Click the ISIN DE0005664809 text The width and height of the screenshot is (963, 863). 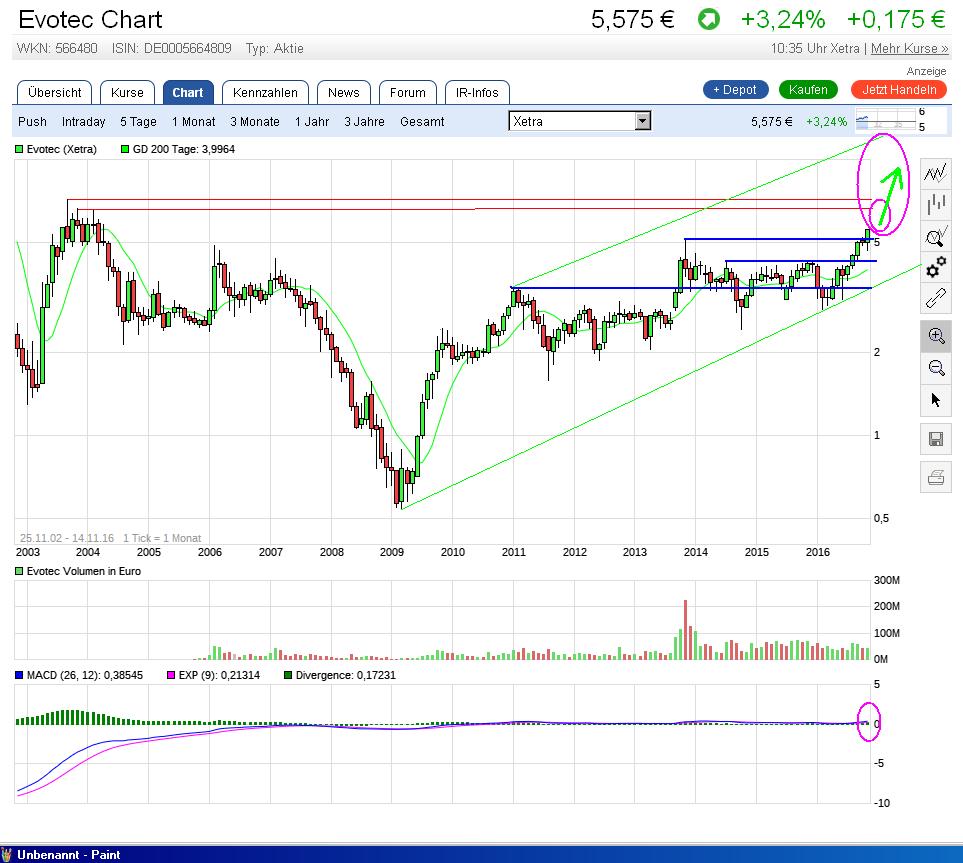click(x=171, y=49)
